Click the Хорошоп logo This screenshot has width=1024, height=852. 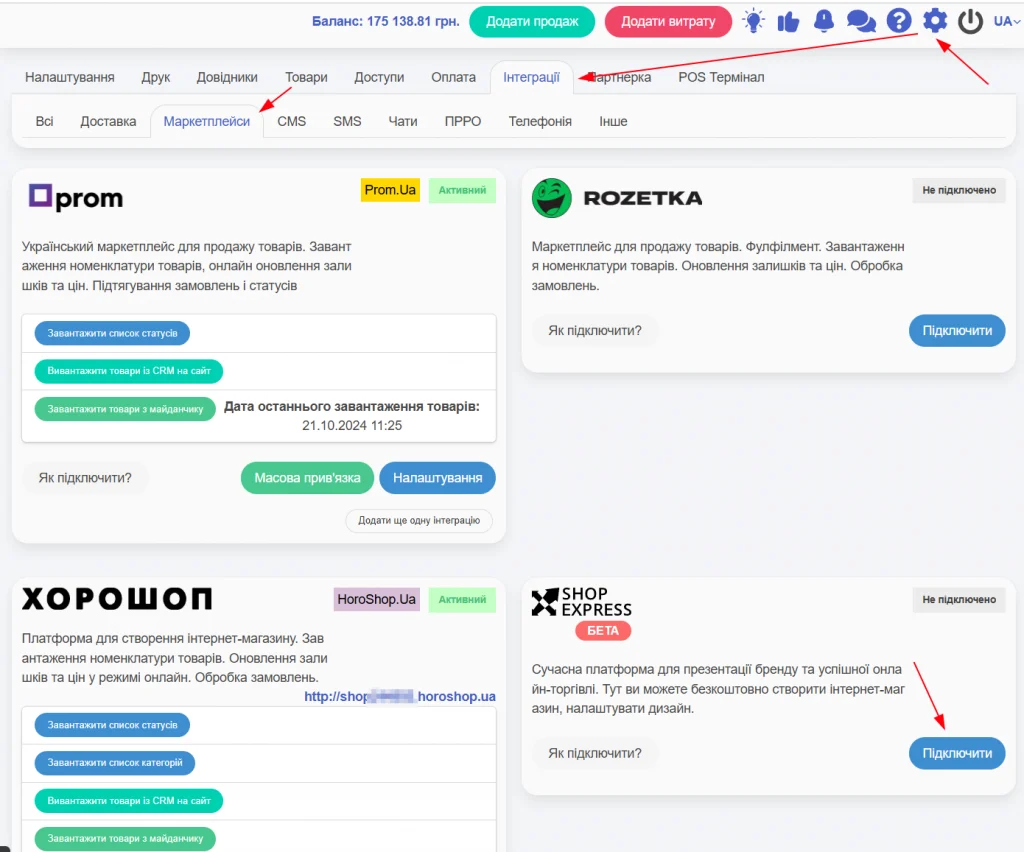(117, 598)
